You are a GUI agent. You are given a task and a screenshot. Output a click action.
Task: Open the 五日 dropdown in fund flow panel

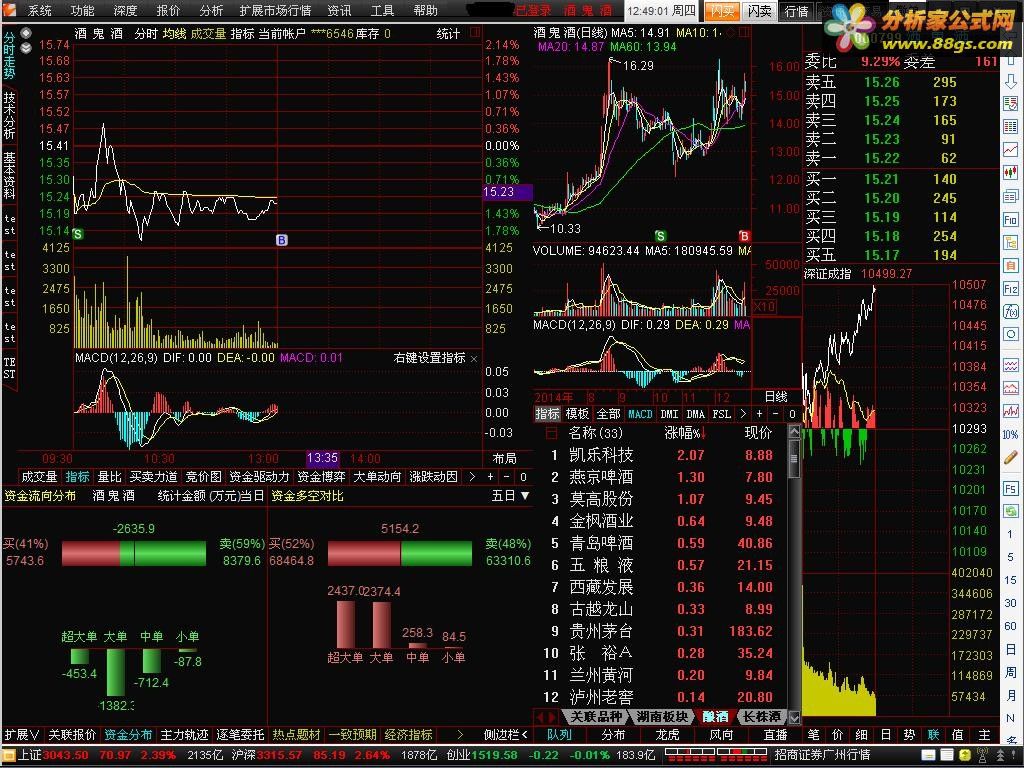[x=510, y=496]
